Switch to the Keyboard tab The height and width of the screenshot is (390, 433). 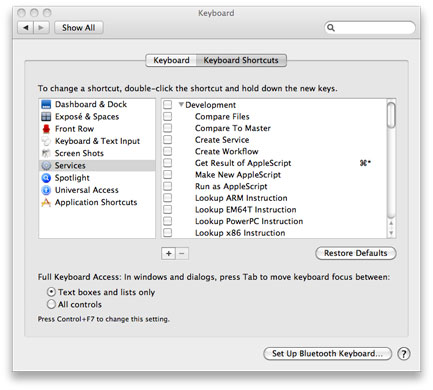pos(171,60)
